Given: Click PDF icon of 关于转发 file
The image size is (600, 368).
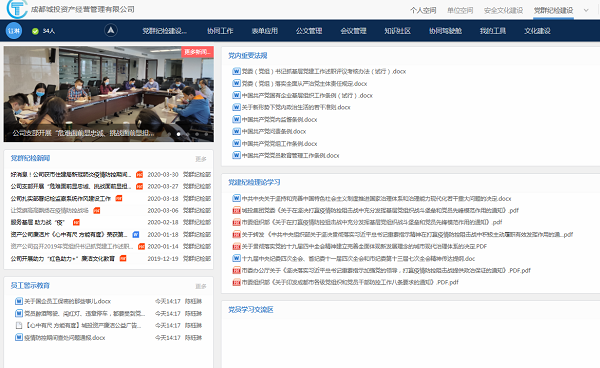Looking at the screenshot, I should coord(236,234).
